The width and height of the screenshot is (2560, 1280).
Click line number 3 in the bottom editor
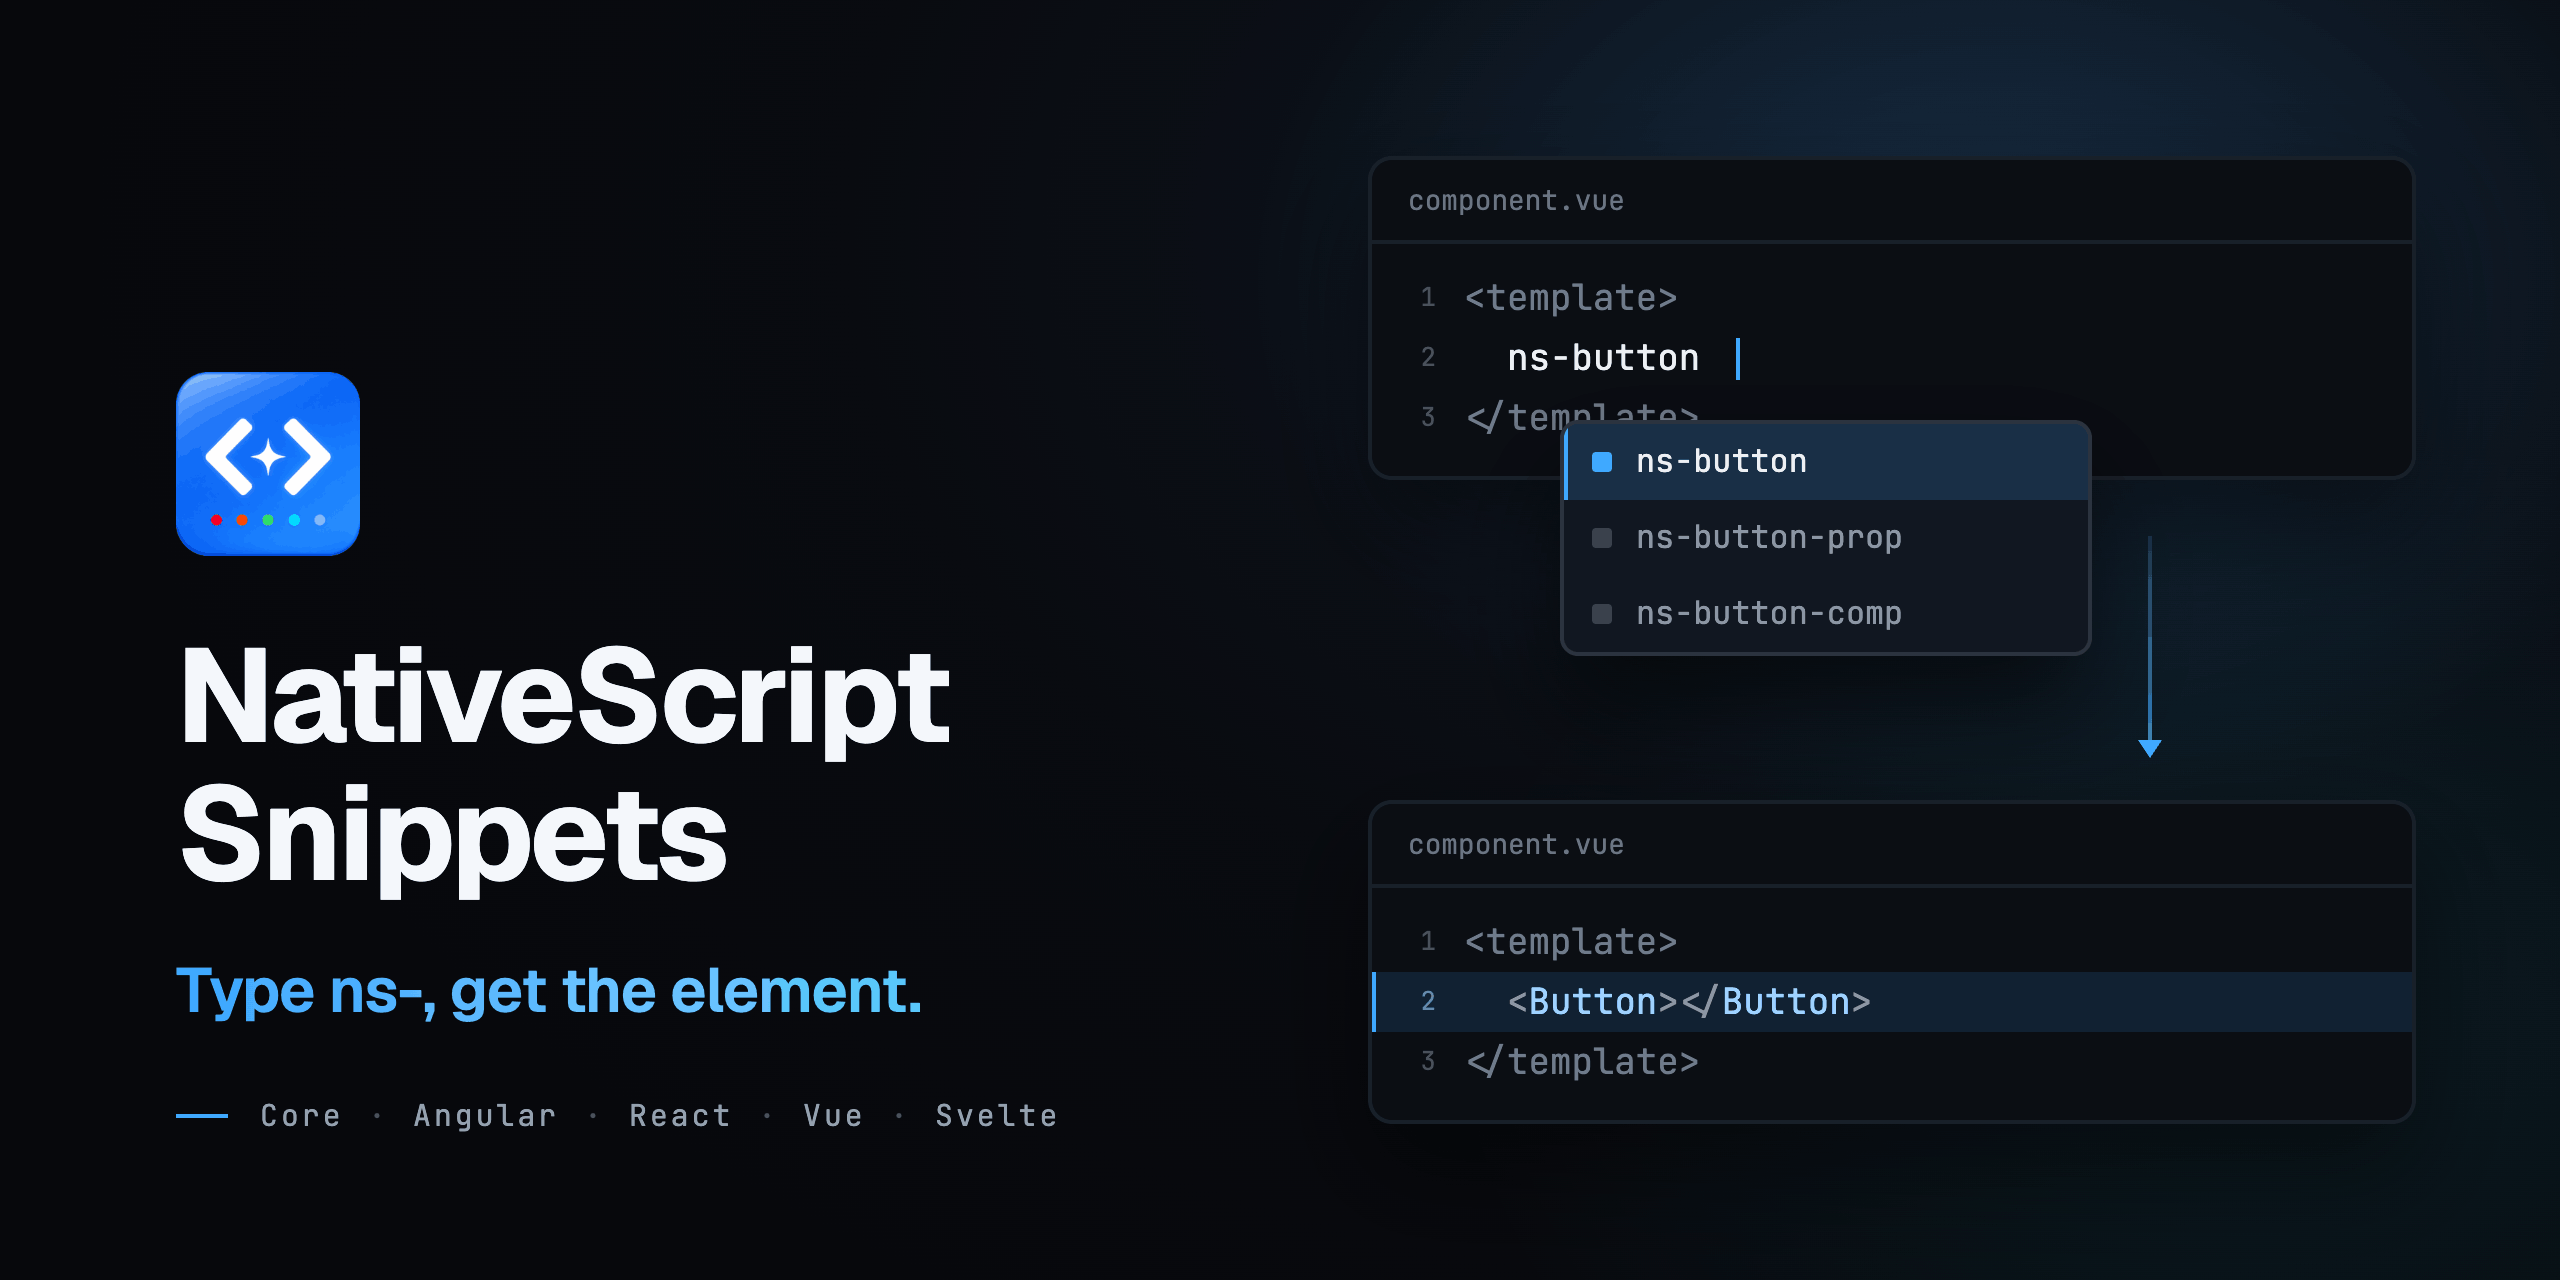(1428, 1062)
